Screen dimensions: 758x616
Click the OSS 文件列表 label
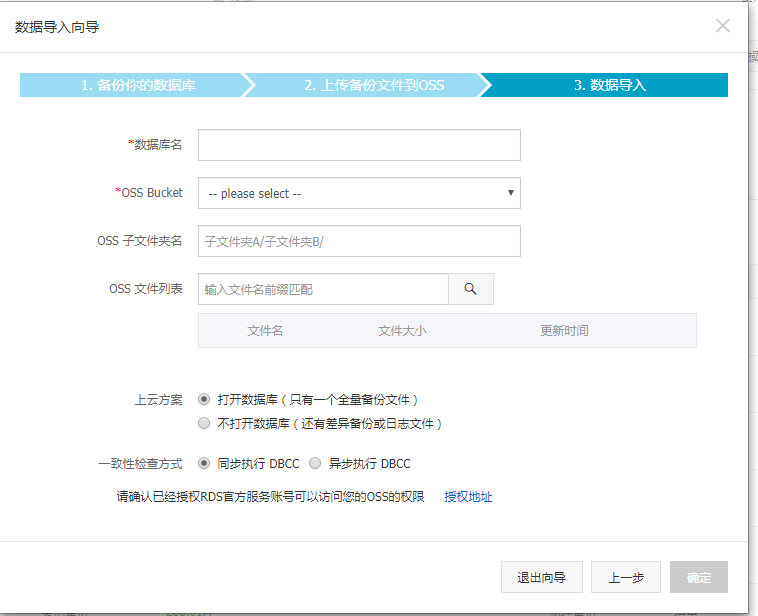146,289
